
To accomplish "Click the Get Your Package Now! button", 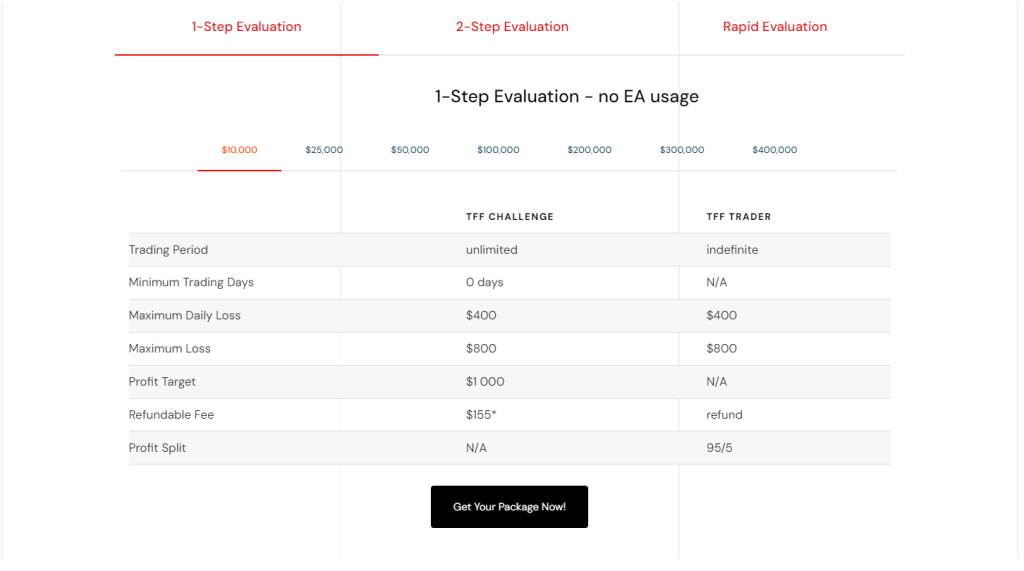I will click(509, 507).
